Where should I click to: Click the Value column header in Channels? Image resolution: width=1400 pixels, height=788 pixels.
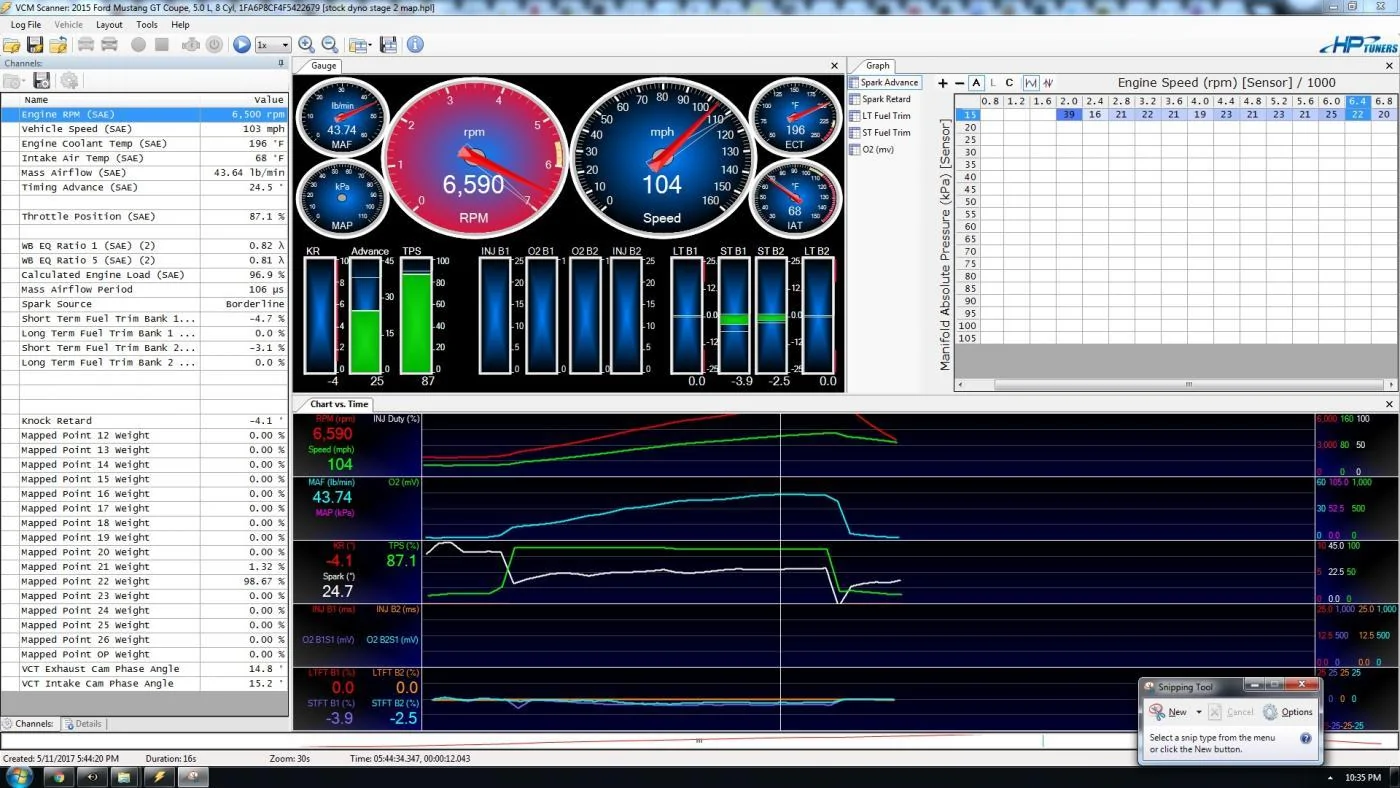click(x=244, y=100)
